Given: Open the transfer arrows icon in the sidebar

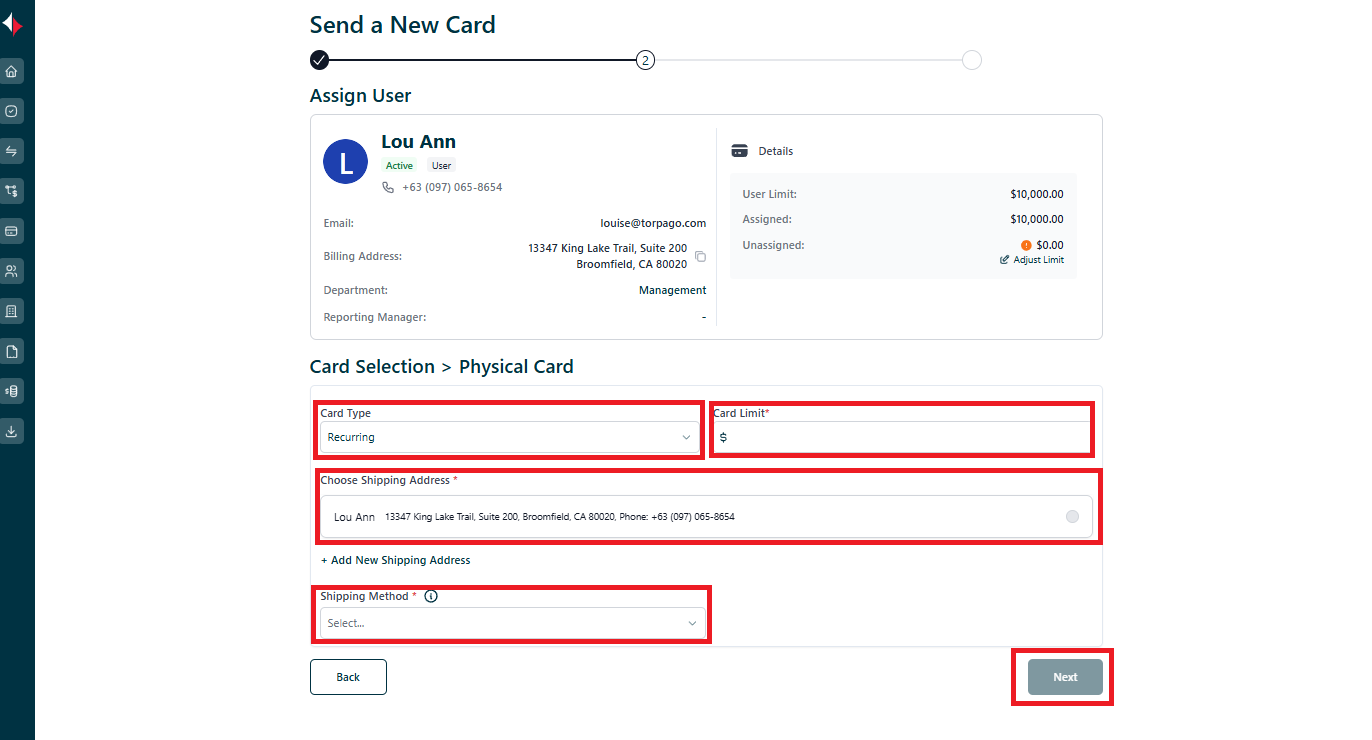Looking at the screenshot, I should 12,151.
